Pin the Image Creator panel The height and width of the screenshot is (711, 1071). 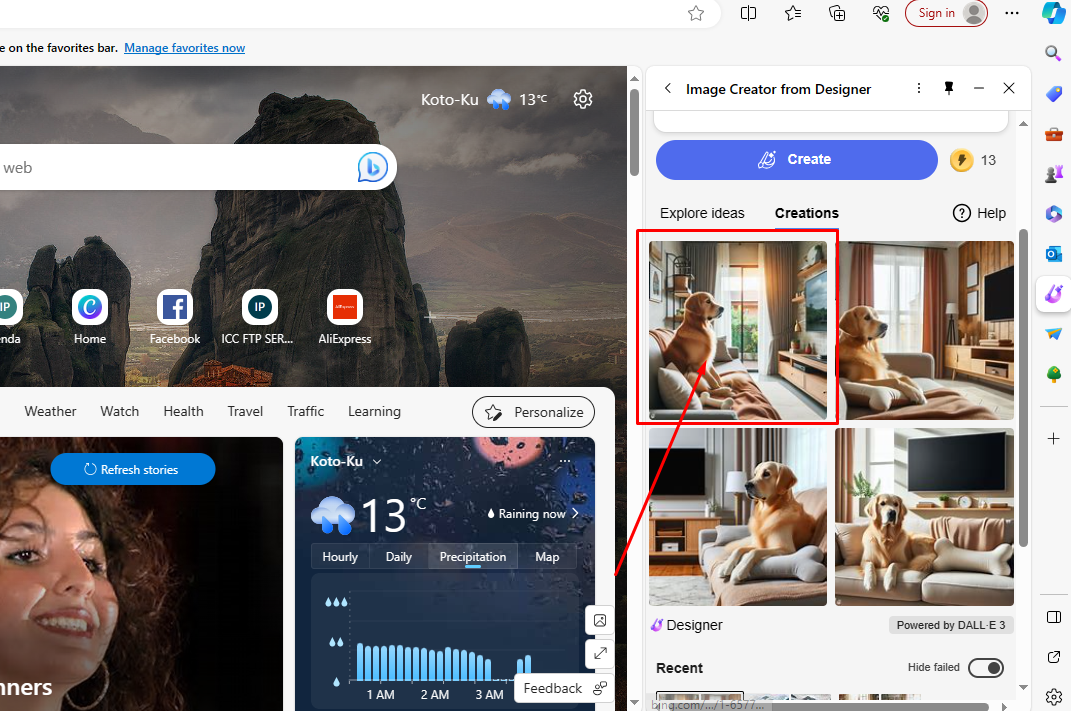[949, 88]
